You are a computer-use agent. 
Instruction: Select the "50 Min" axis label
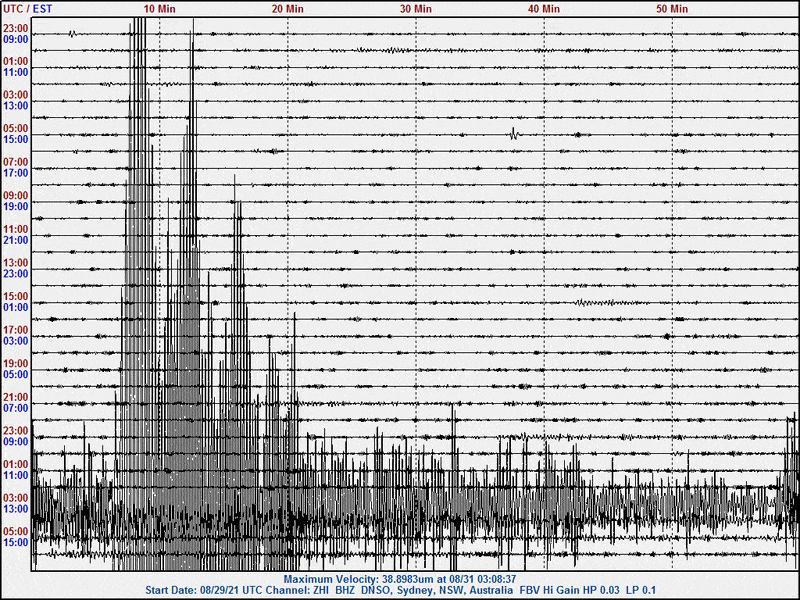tap(671, 9)
